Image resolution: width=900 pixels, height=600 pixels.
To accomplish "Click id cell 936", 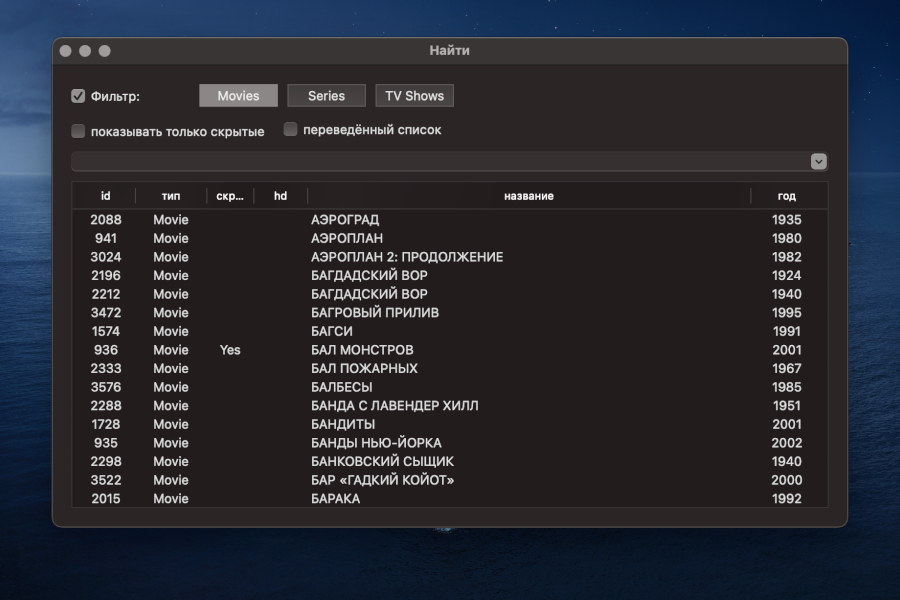I will coord(106,350).
